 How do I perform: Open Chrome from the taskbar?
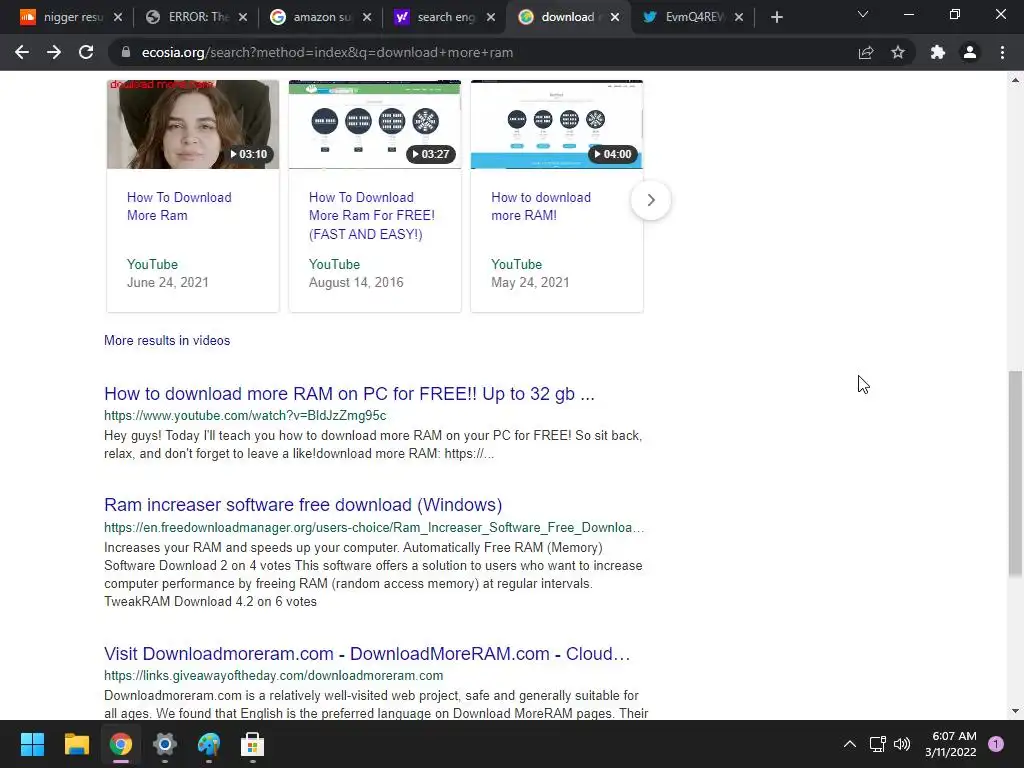[x=120, y=744]
